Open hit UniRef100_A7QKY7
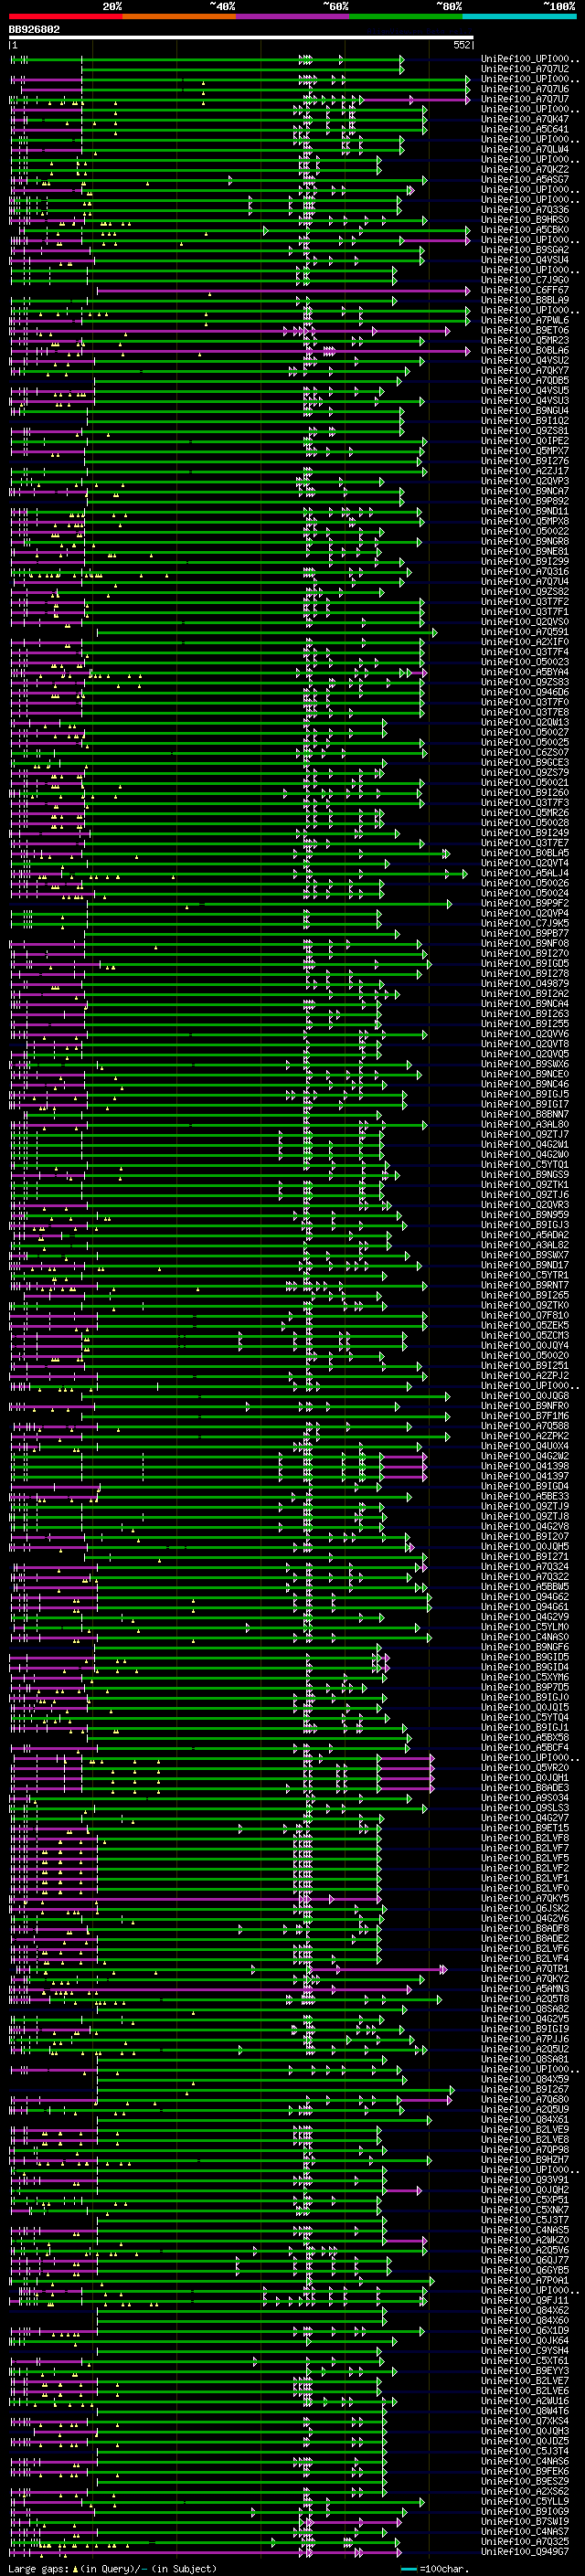585x2576 pixels. click(x=525, y=371)
